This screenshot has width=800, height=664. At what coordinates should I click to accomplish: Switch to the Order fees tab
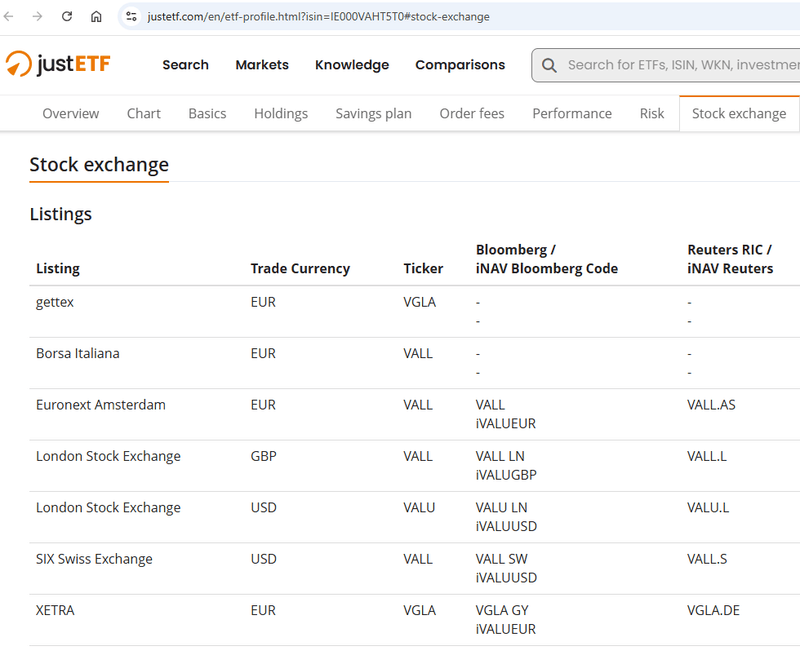[472, 113]
